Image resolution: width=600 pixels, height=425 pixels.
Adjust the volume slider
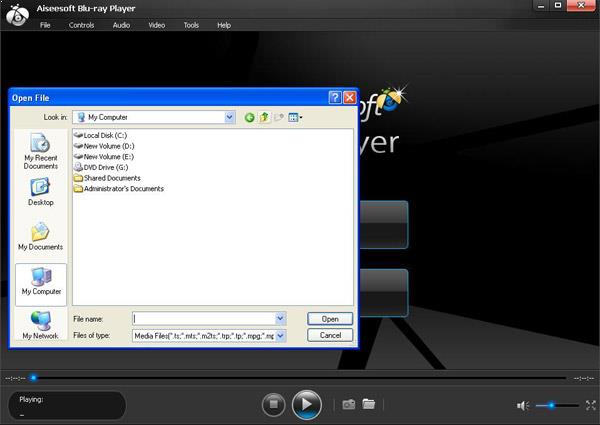click(x=557, y=405)
